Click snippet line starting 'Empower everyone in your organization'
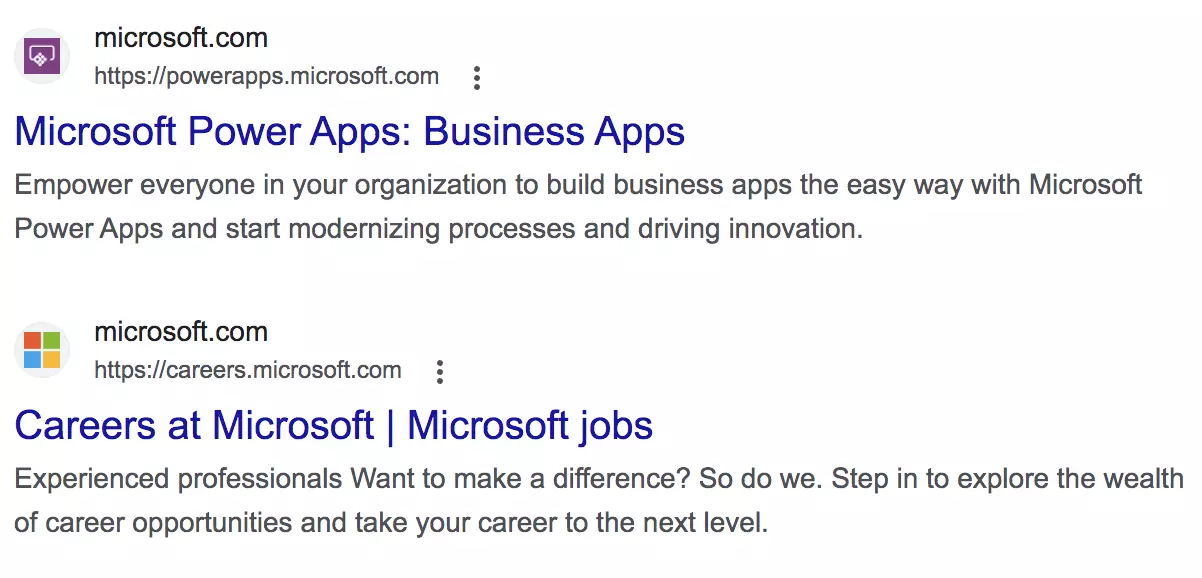 [x=578, y=185]
